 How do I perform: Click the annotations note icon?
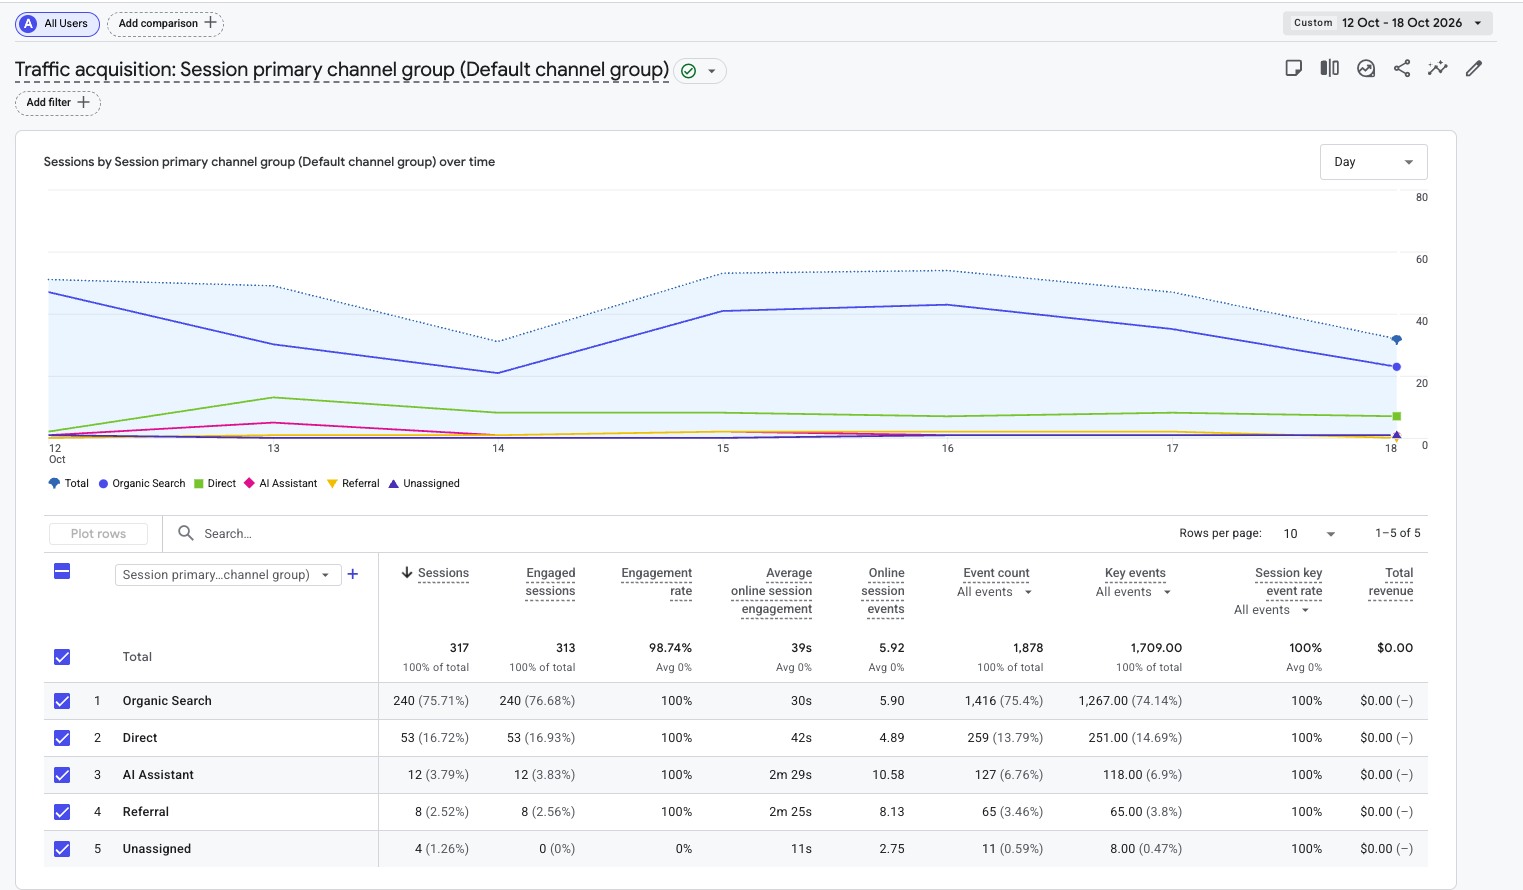point(1293,69)
